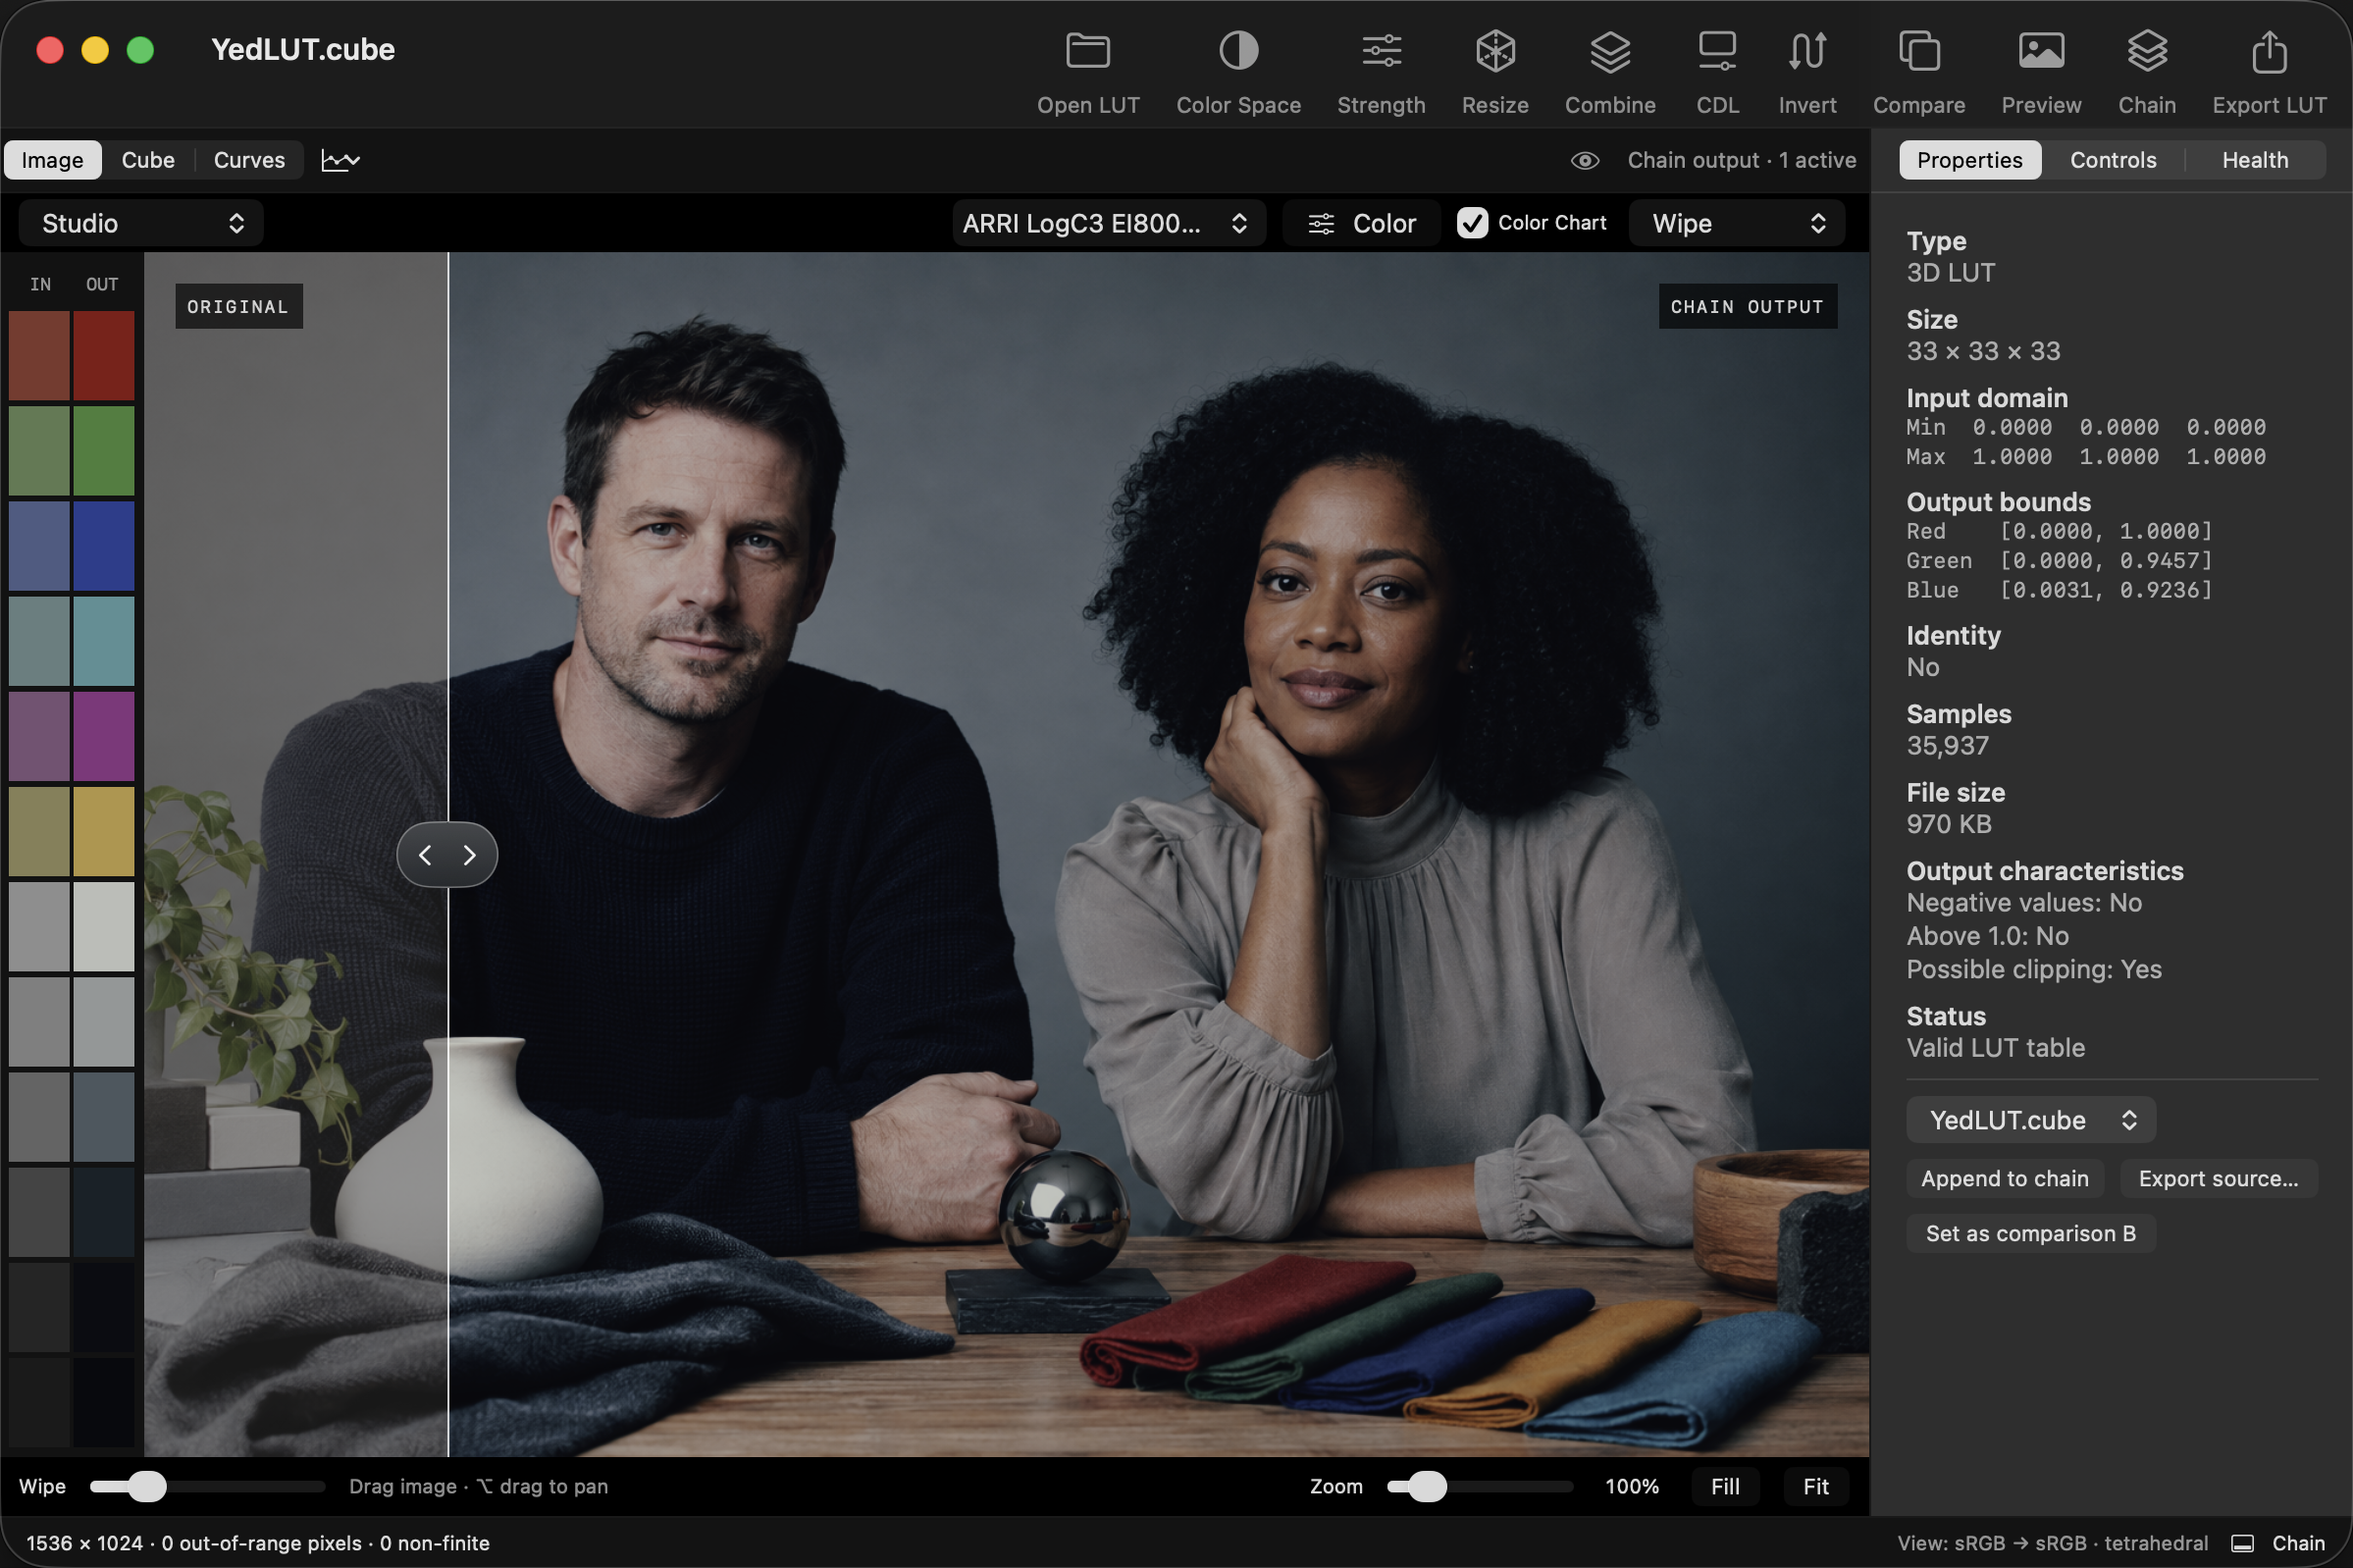
Task: Uncheck the Color Chart checkbox
Action: pyautogui.click(x=1471, y=223)
